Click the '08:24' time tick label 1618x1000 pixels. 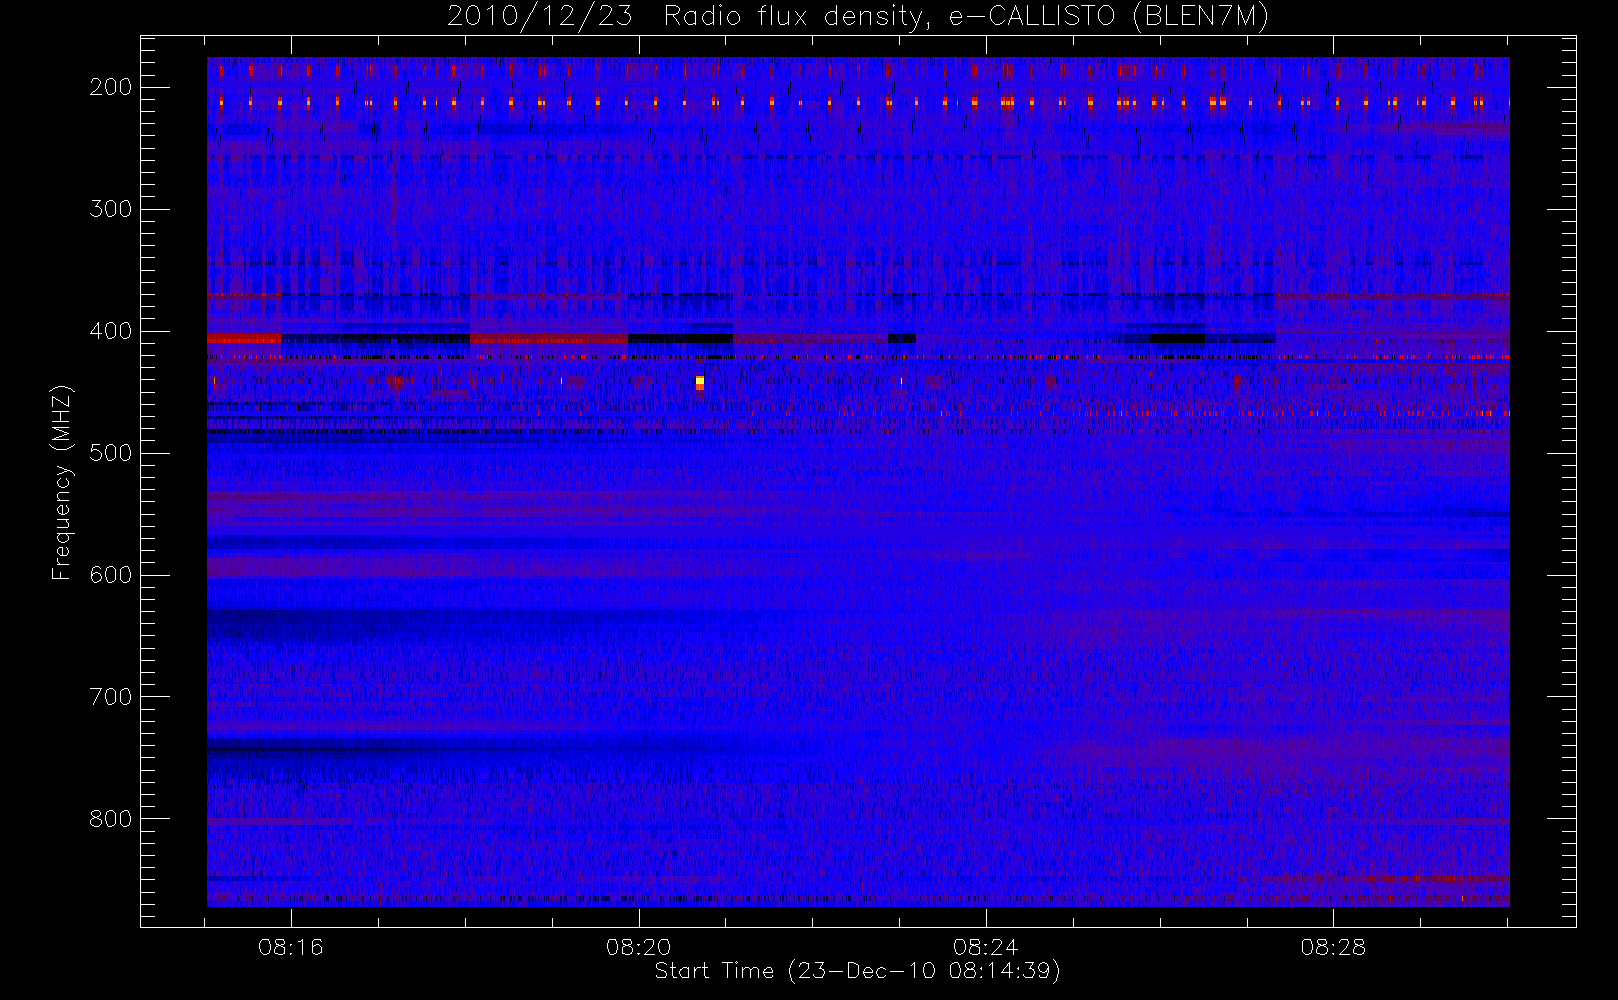986,947
